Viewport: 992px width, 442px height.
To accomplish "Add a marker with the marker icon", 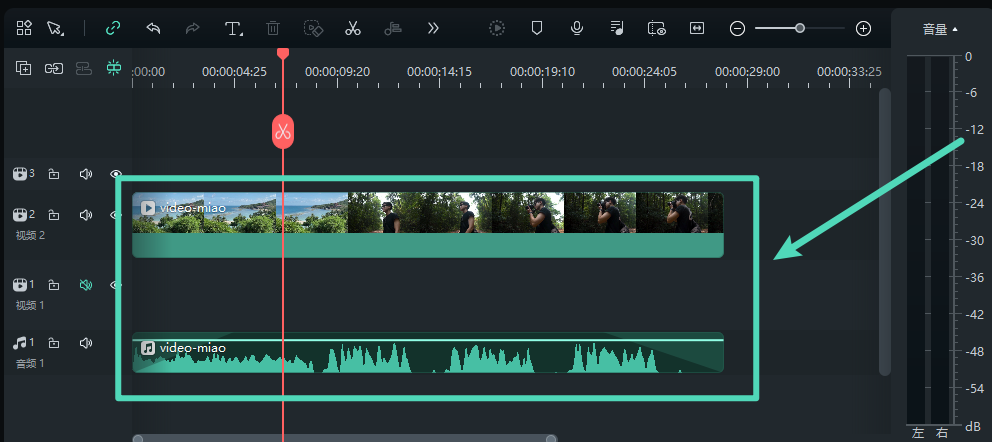I will [537, 28].
